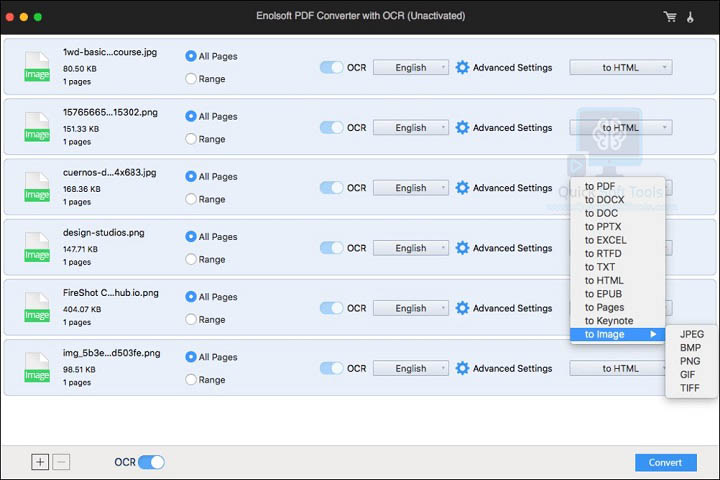
Task: Pick JPEG in the image submenu
Action: click(691, 334)
